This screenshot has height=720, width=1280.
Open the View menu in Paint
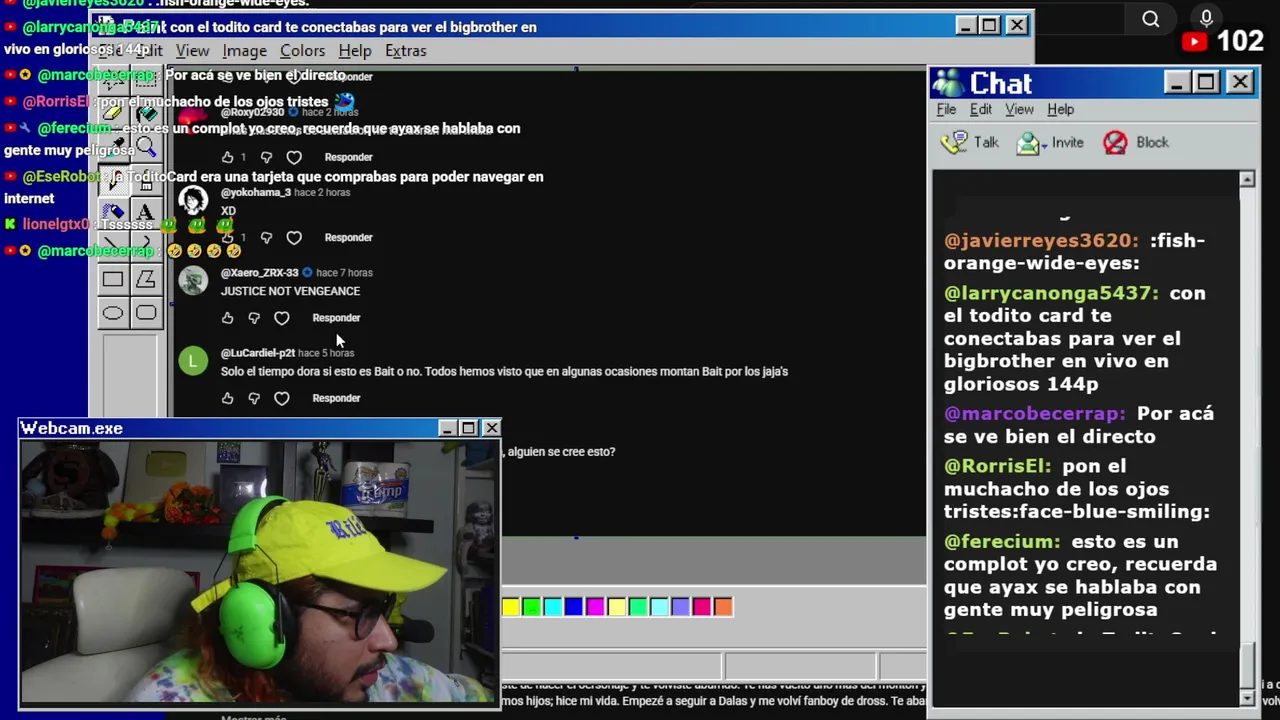pyautogui.click(x=192, y=50)
